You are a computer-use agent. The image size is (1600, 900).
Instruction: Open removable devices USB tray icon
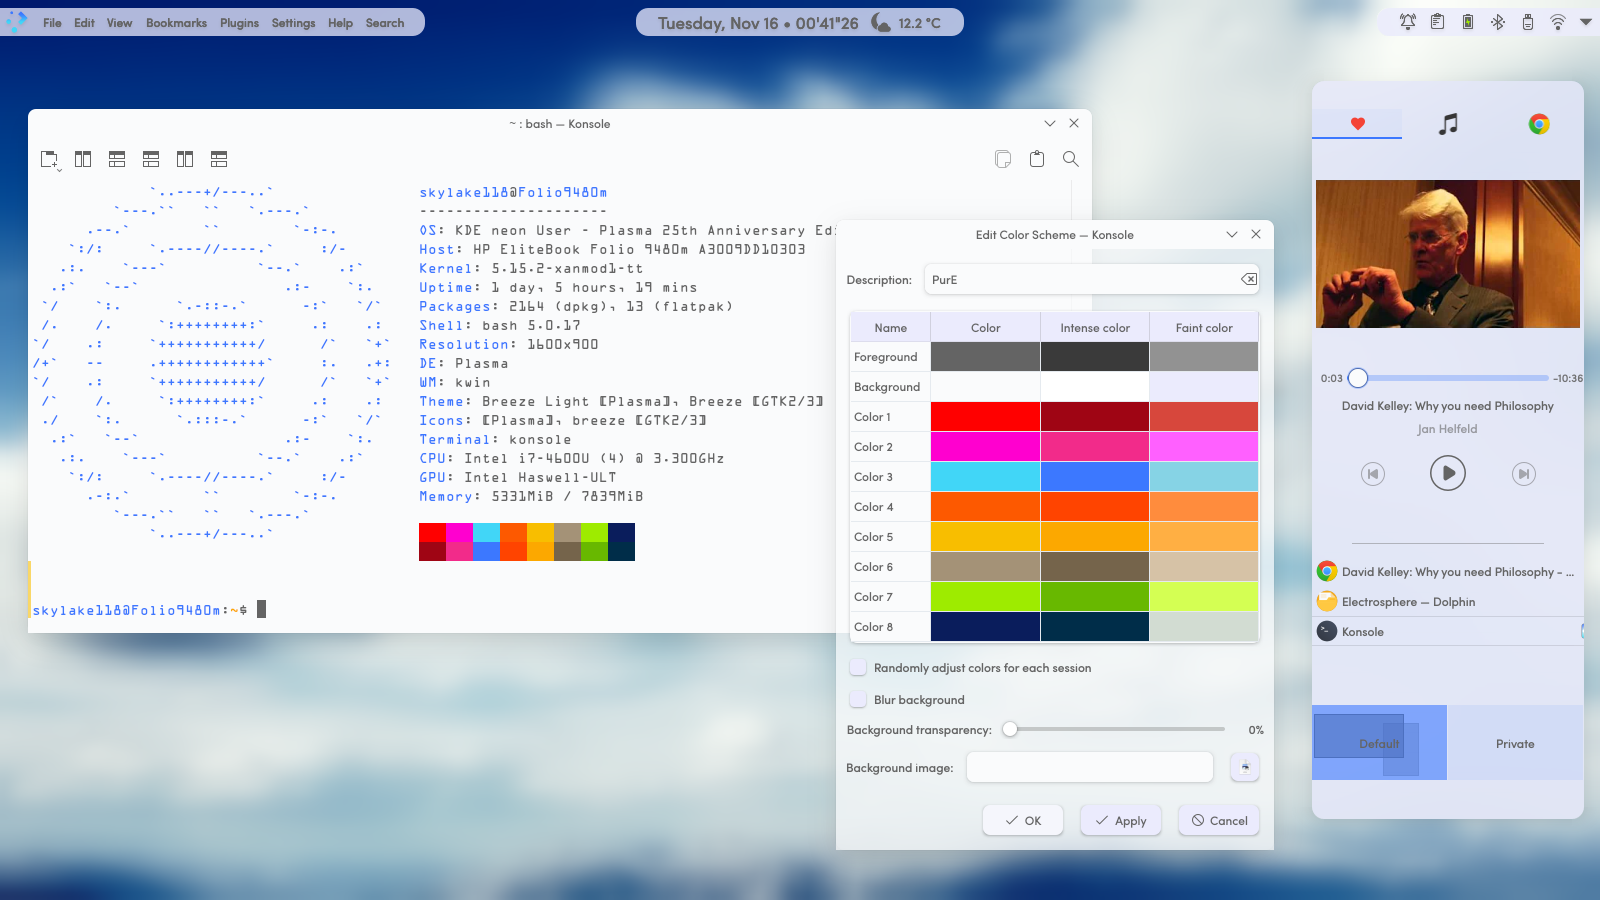pos(1528,22)
